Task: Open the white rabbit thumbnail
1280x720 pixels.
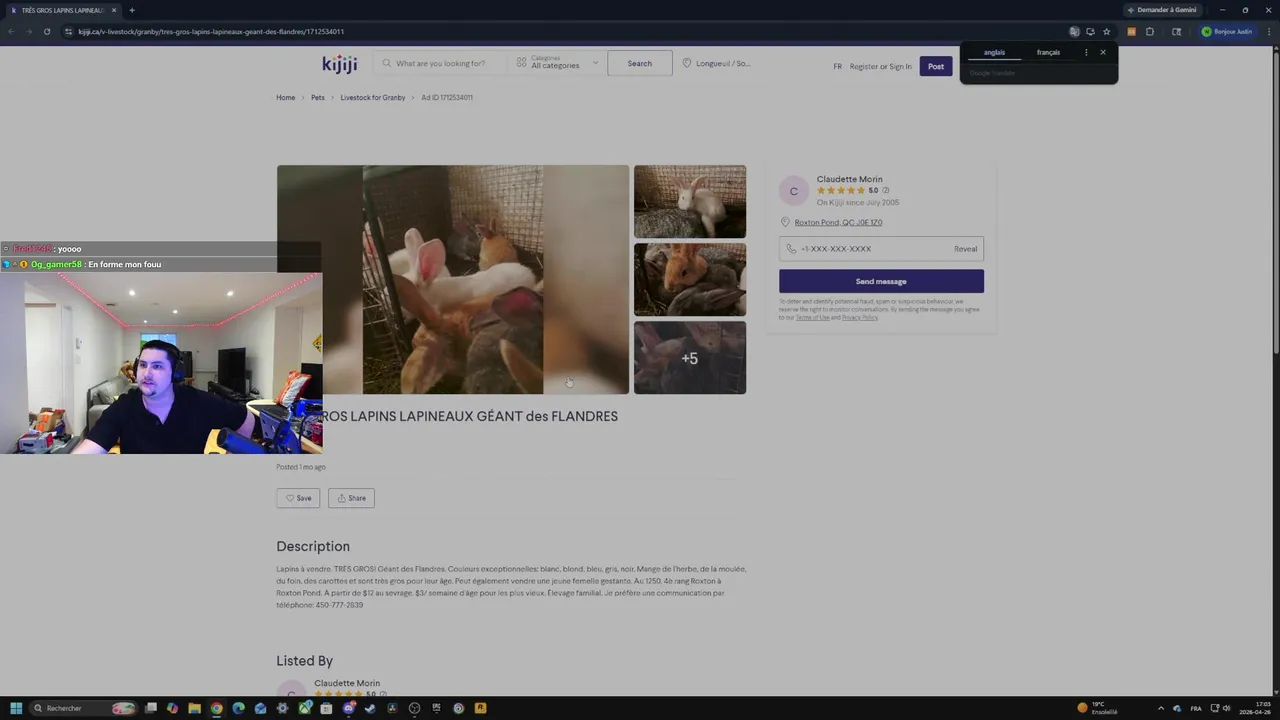Action: [x=690, y=201]
